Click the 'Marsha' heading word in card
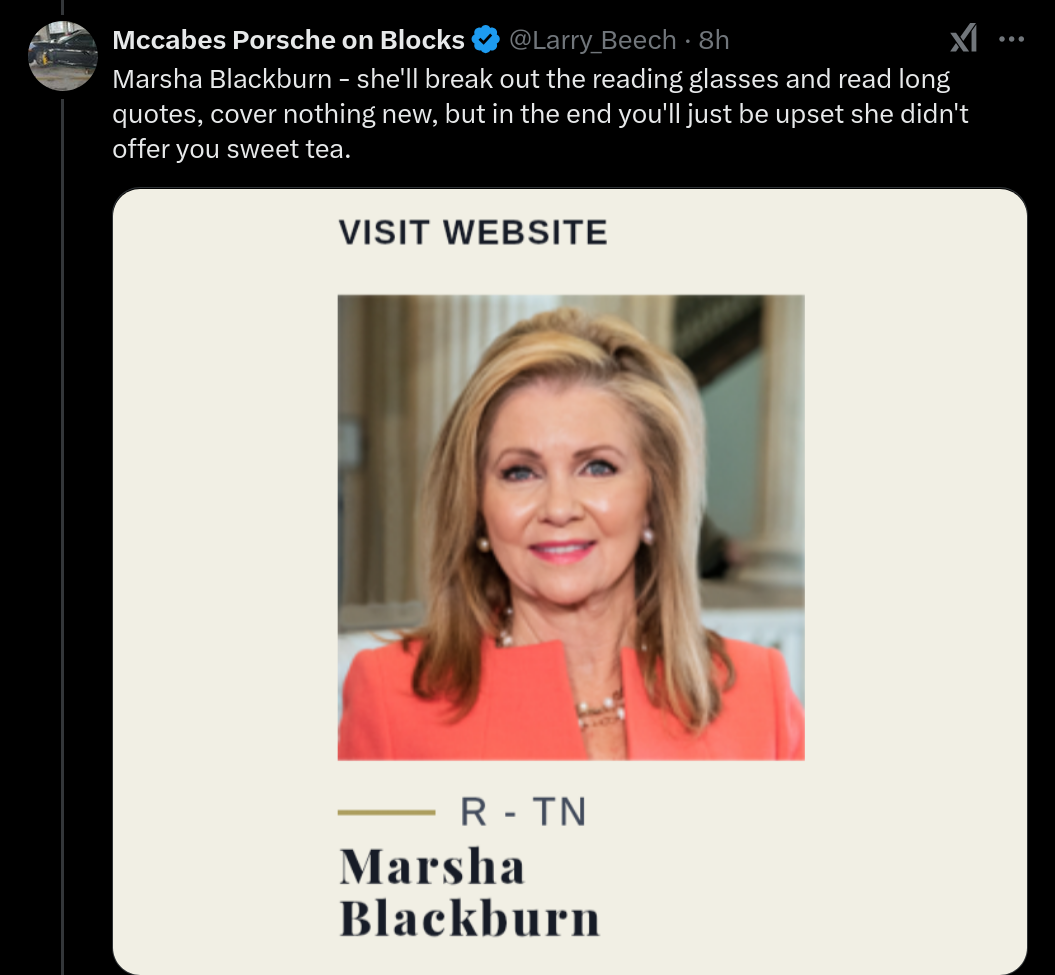 pyautogui.click(x=432, y=866)
